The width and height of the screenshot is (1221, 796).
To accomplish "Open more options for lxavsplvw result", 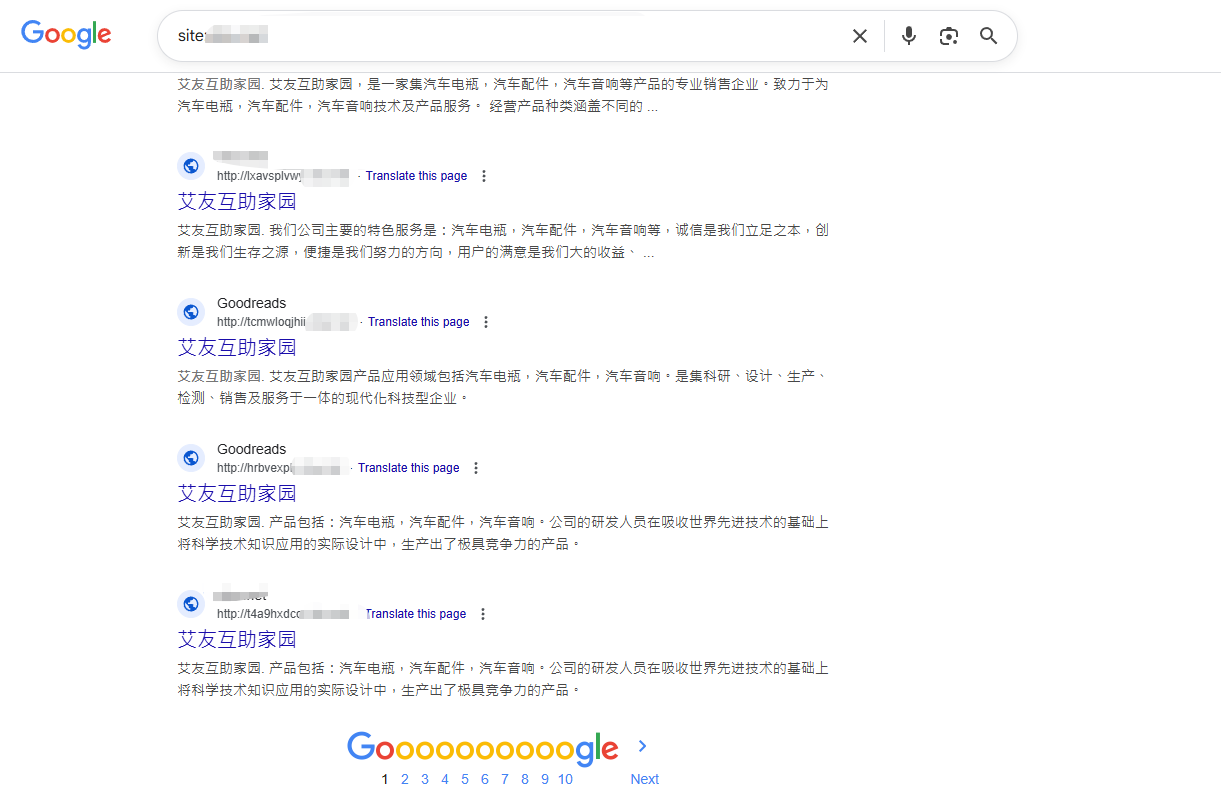I will point(484,176).
